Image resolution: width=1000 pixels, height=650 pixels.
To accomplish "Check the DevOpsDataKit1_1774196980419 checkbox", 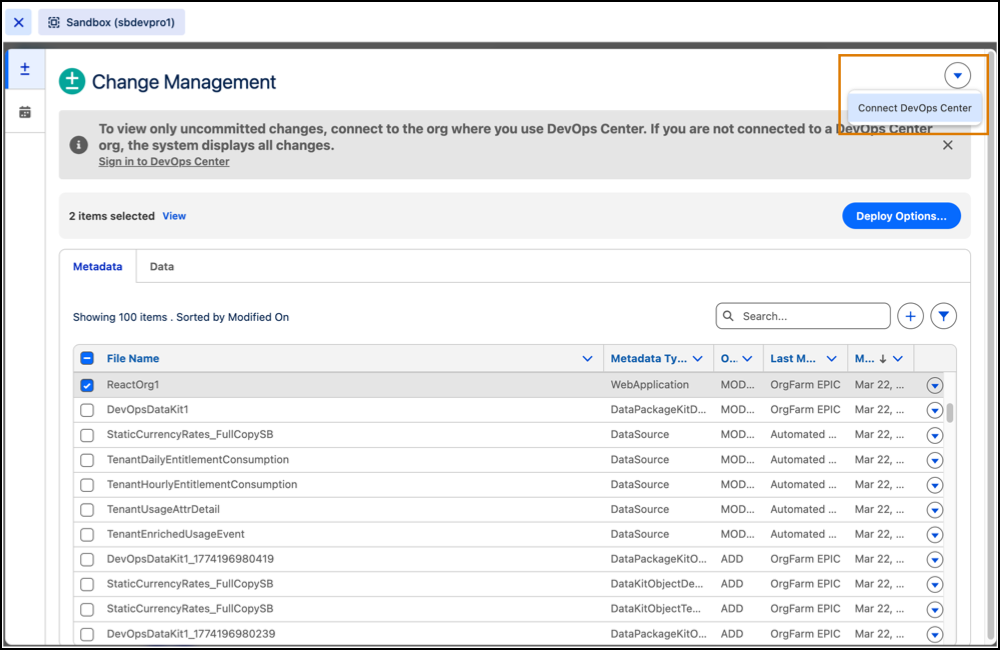I will coord(87,559).
